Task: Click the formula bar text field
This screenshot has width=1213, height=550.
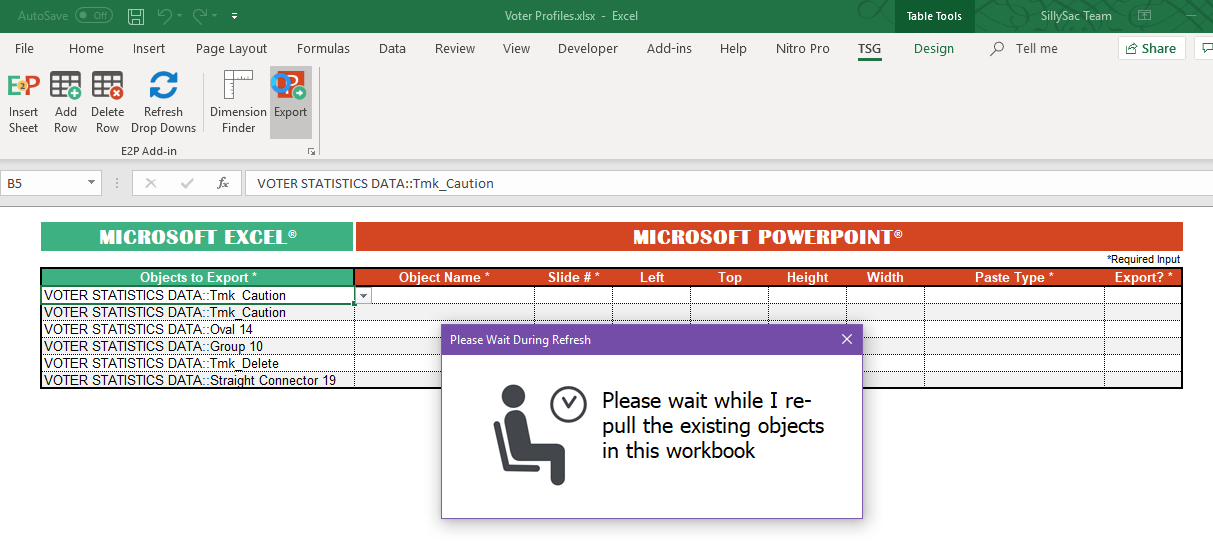Action: (x=700, y=183)
